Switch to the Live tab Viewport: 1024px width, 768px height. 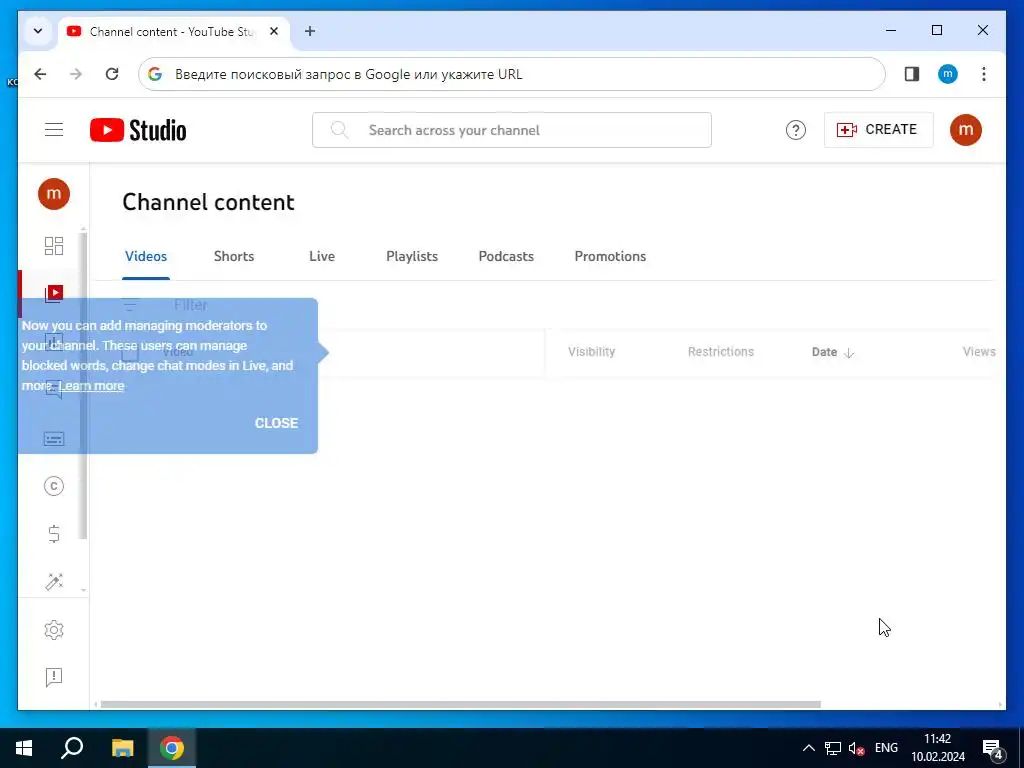(x=322, y=257)
